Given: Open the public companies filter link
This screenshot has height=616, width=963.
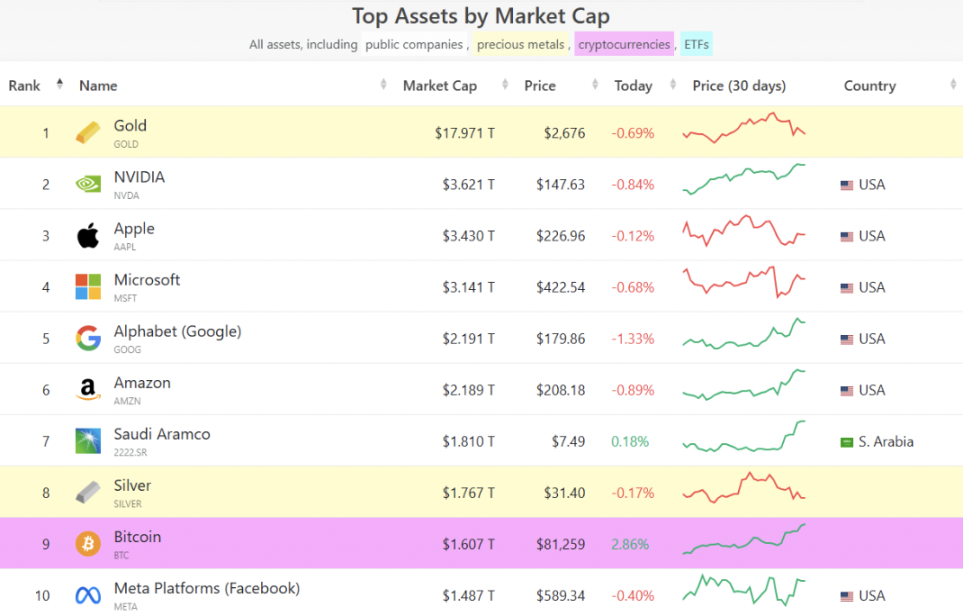Looking at the screenshot, I should (414, 44).
